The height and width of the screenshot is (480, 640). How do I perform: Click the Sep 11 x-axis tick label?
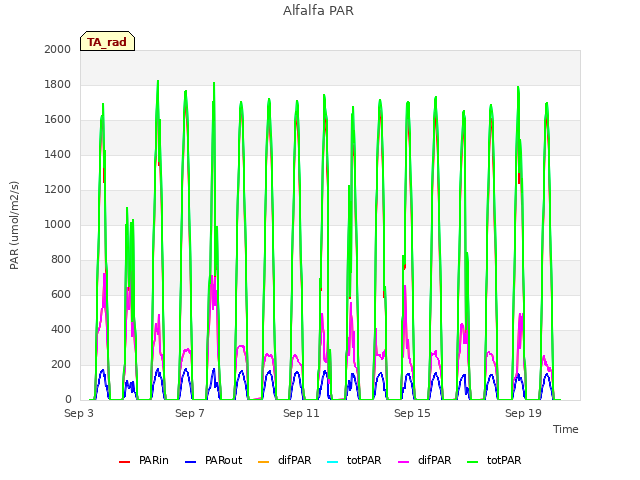[x=301, y=413]
